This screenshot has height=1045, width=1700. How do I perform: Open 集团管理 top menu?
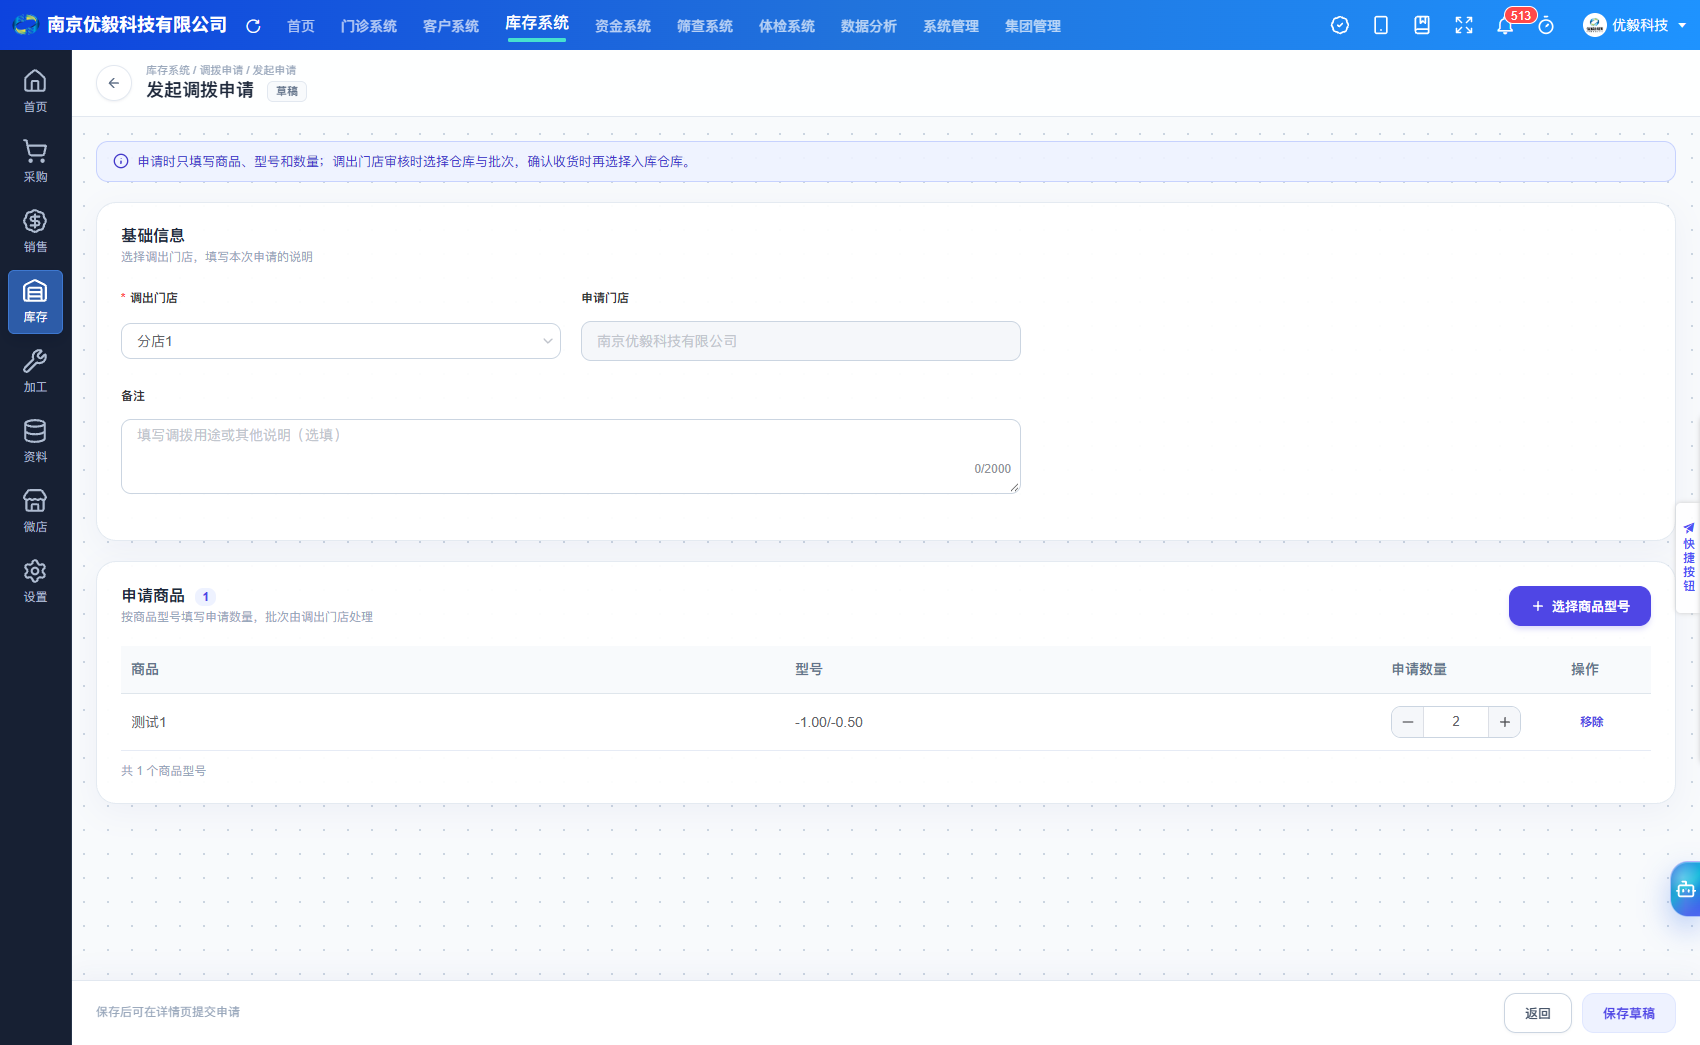pos(1033,26)
